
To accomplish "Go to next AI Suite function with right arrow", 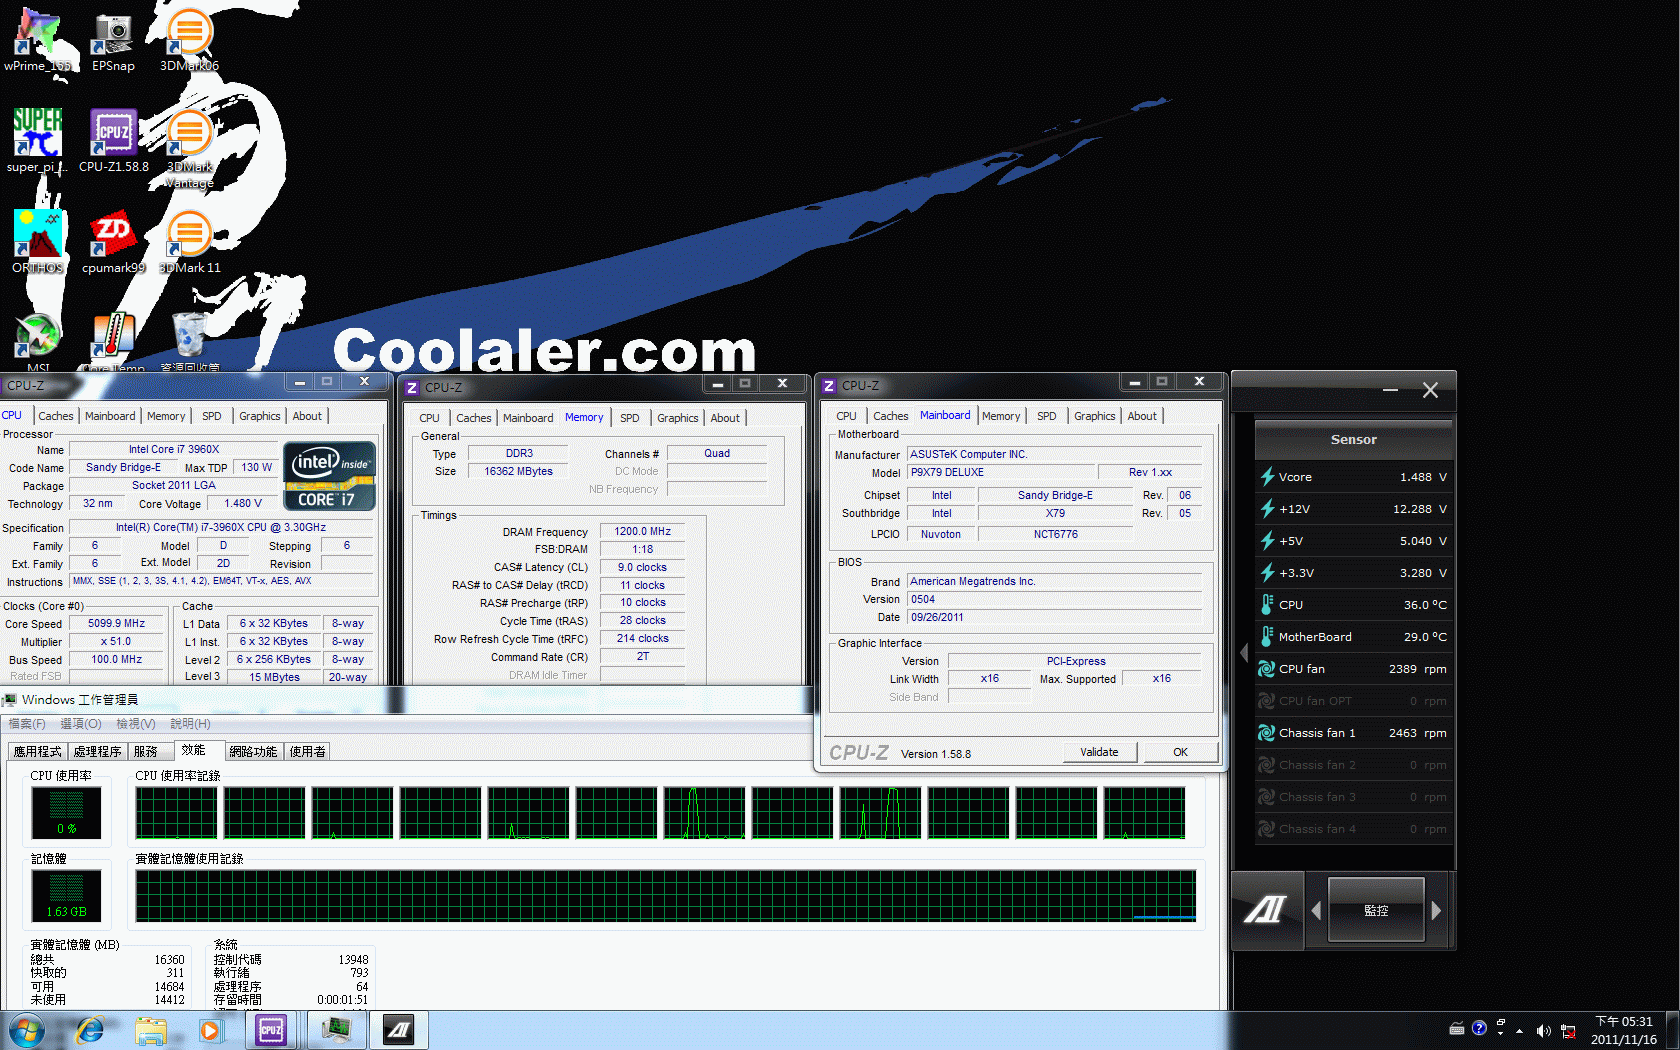I will pyautogui.click(x=1436, y=910).
